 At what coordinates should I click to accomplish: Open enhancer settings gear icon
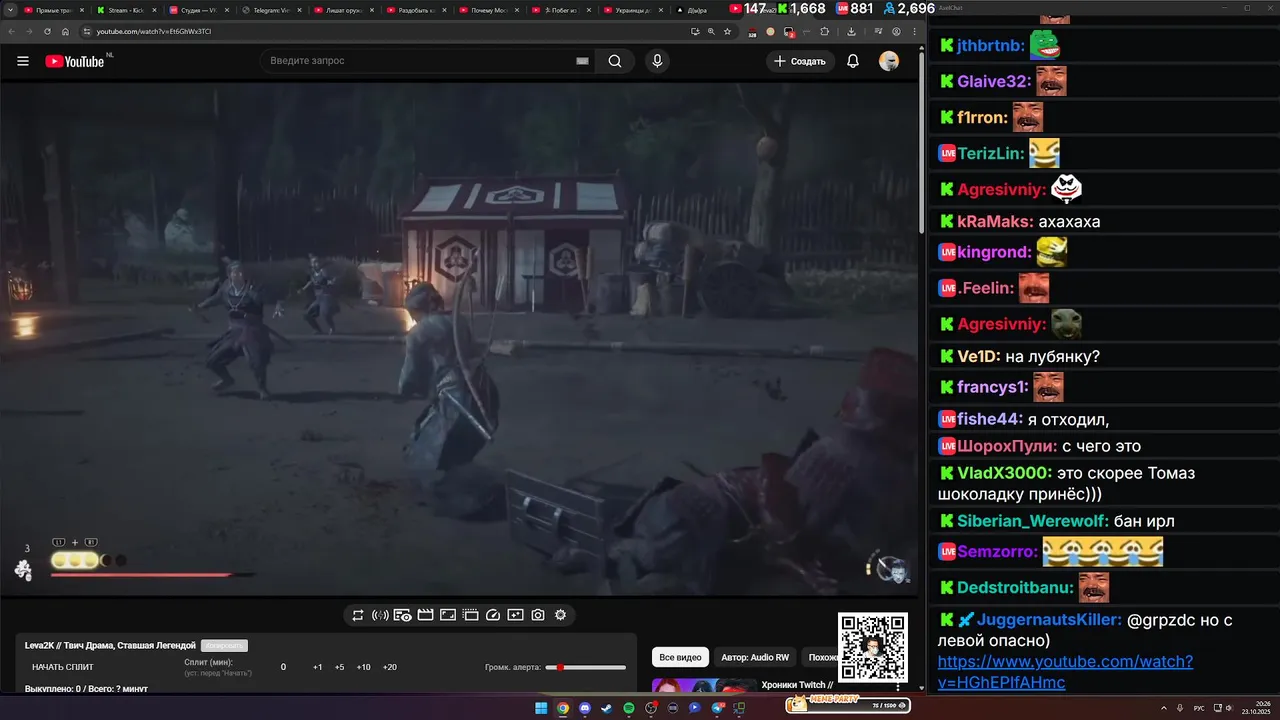[x=560, y=615]
